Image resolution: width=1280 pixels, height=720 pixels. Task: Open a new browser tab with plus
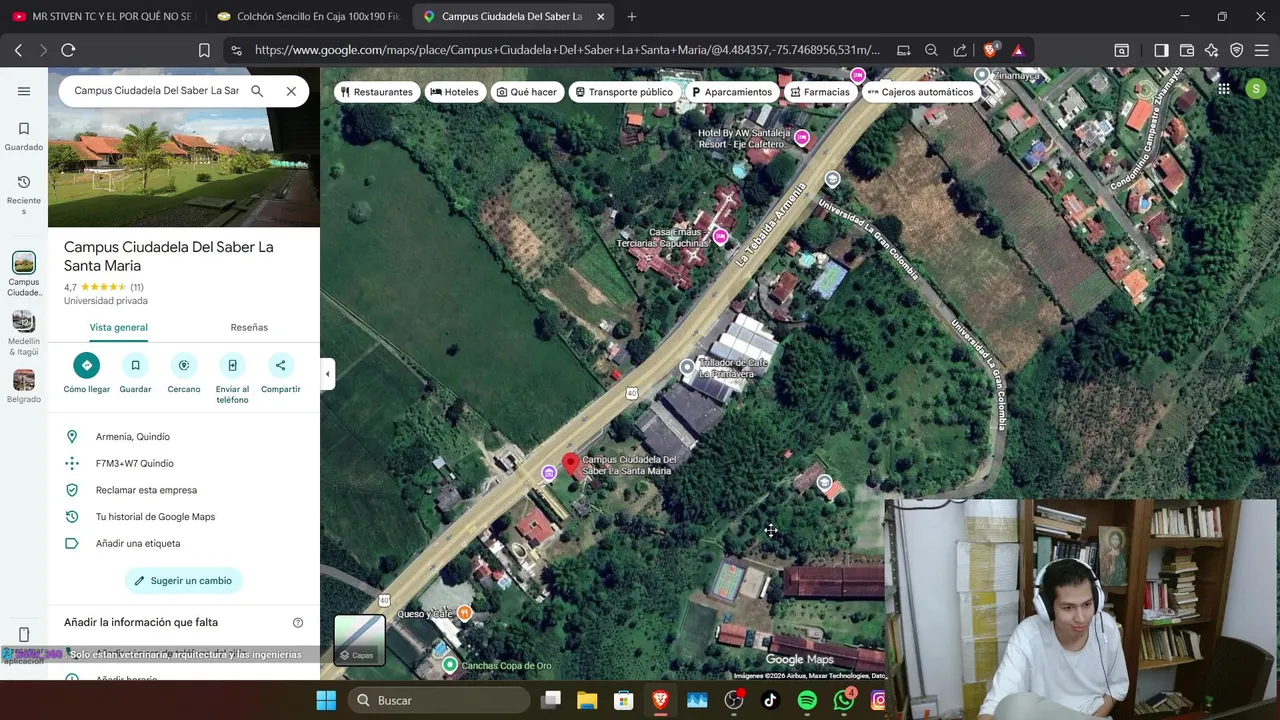pyautogui.click(x=632, y=17)
